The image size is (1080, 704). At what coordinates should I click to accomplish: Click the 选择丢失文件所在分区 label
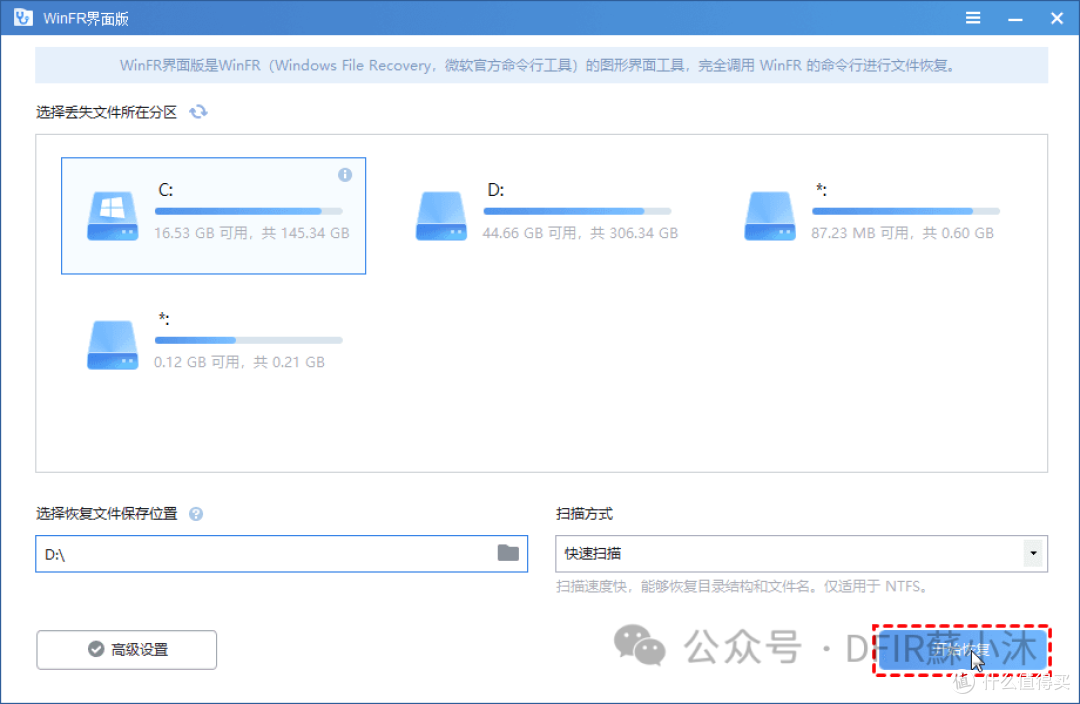click(107, 112)
